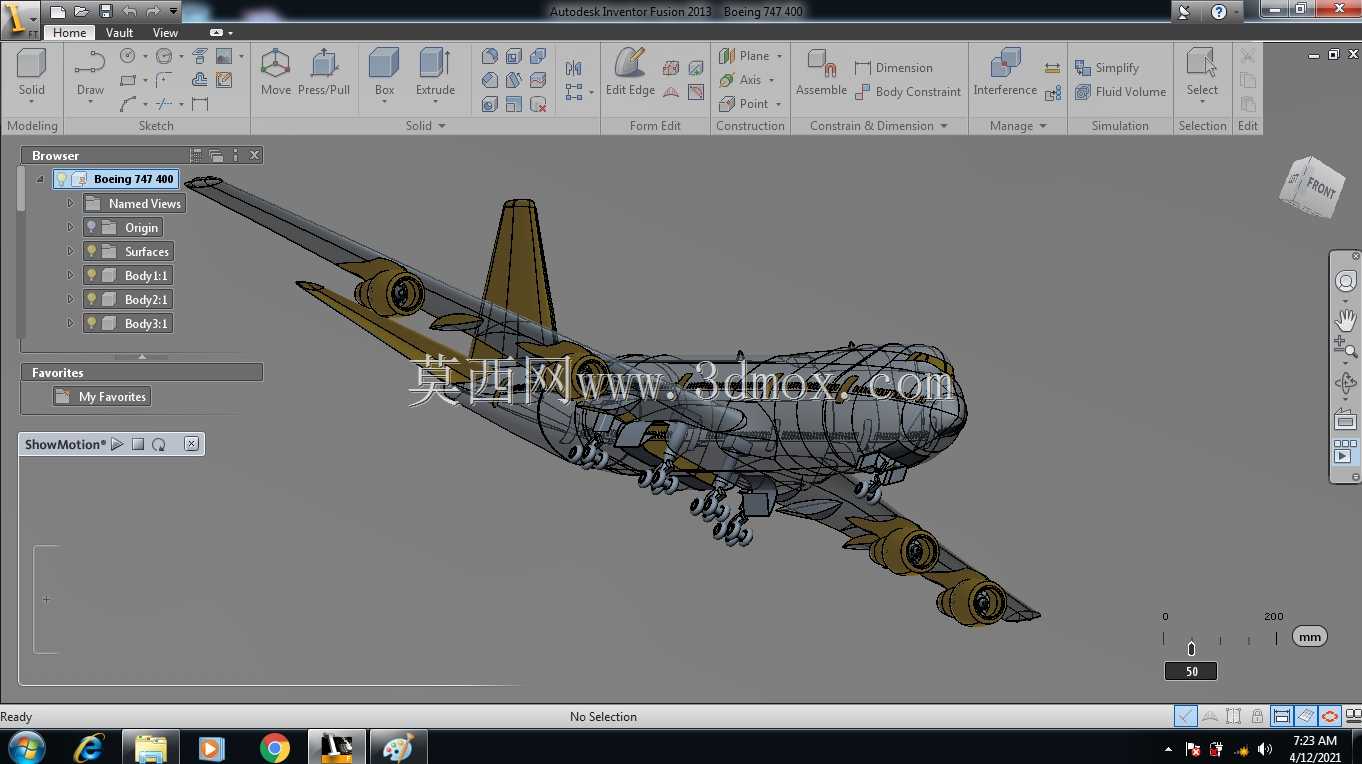Image resolution: width=1362 pixels, height=764 pixels.
Task: Expand the Named Views folder
Action: point(70,204)
